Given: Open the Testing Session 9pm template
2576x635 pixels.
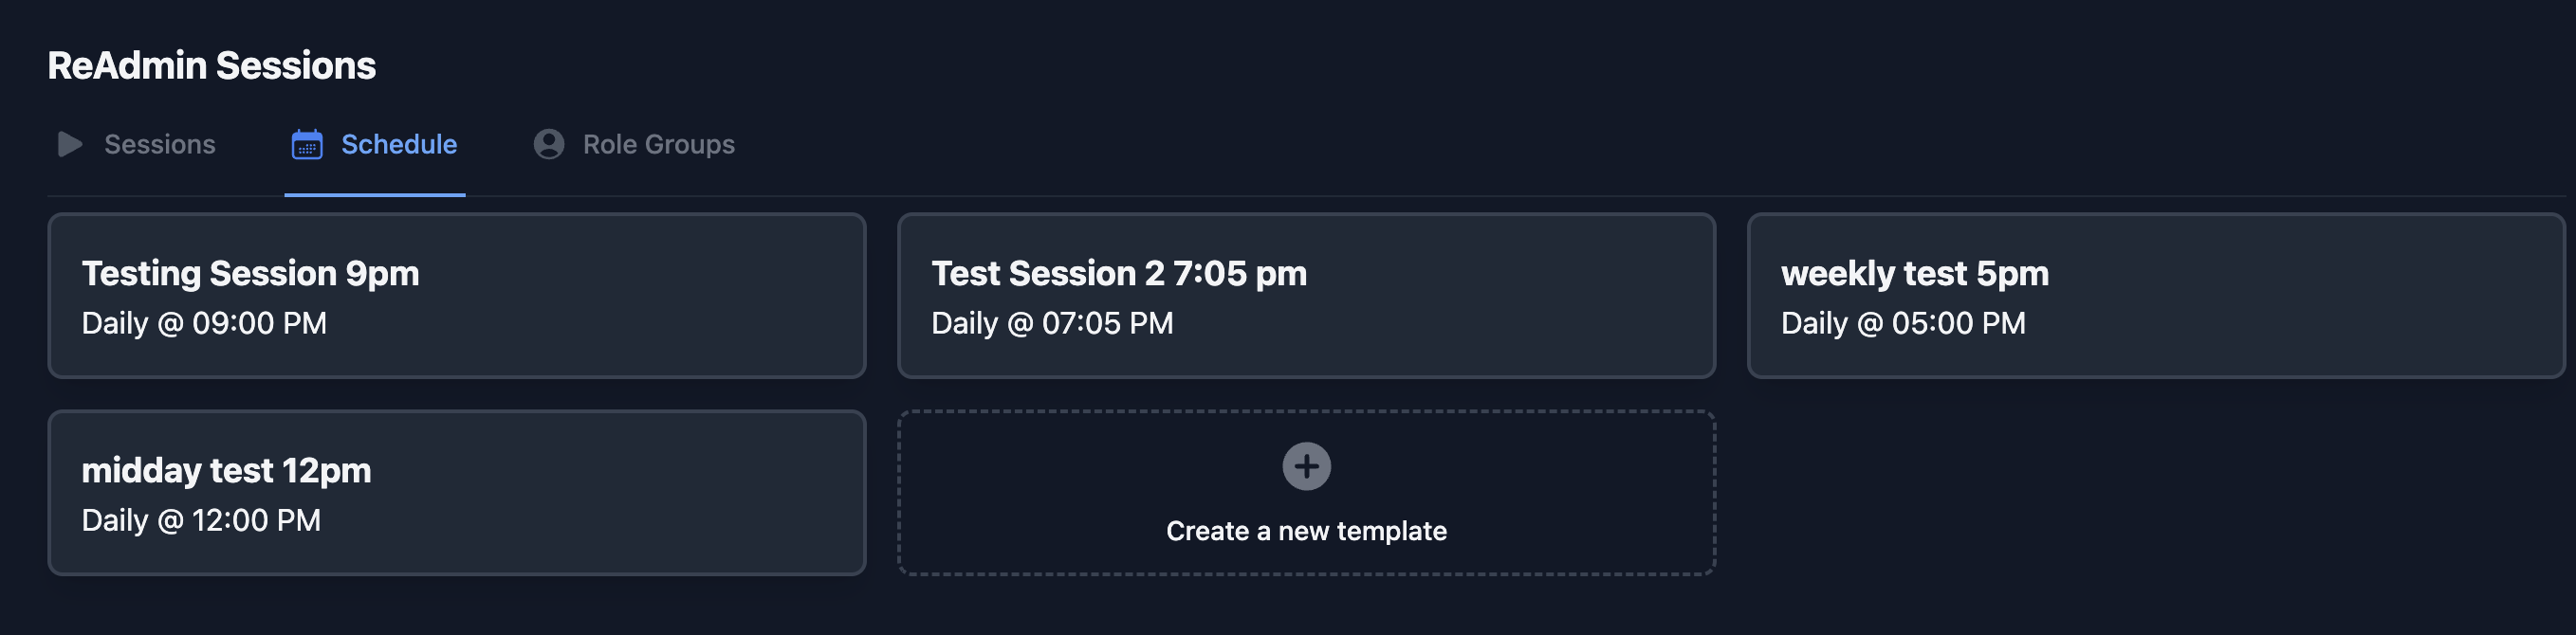Looking at the screenshot, I should 456,295.
